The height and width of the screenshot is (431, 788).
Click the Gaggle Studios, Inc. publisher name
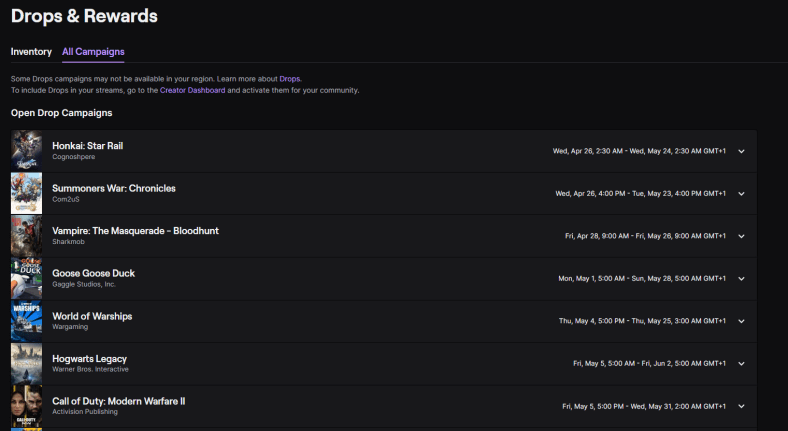(x=84, y=284)
